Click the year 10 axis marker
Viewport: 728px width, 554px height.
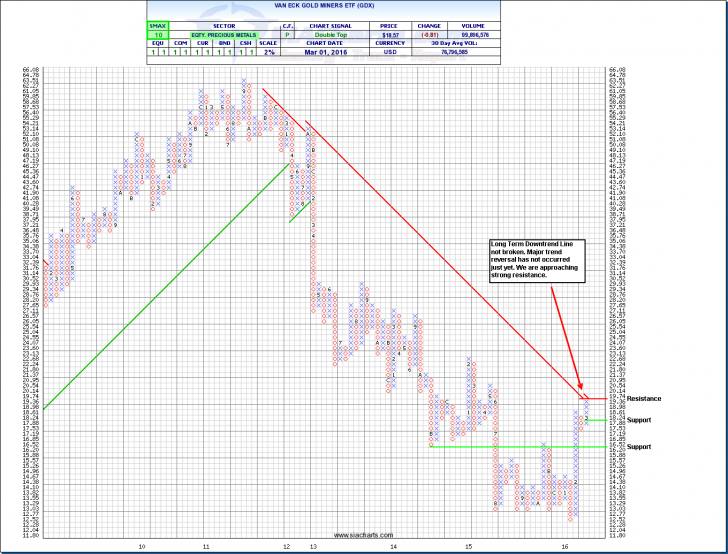tap(141, 546)
